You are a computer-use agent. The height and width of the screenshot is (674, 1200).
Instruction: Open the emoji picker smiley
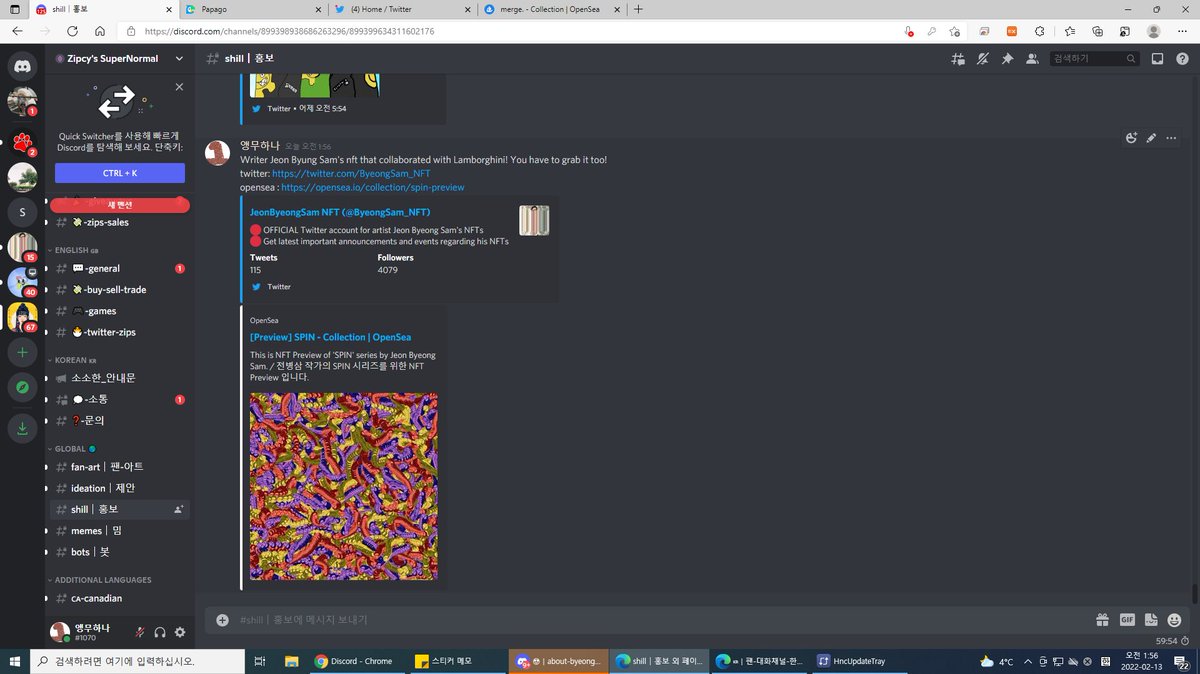pos(1175,620)
